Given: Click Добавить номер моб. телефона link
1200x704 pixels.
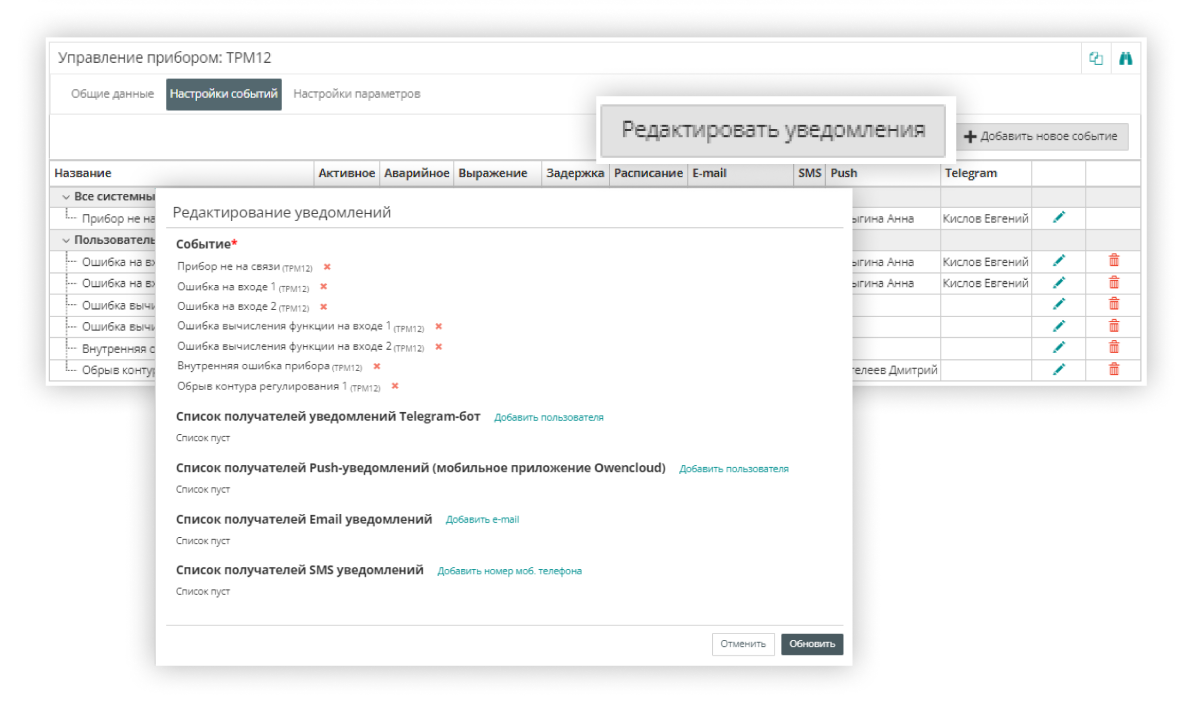Looking at the screenshot, I should [509, 571].
